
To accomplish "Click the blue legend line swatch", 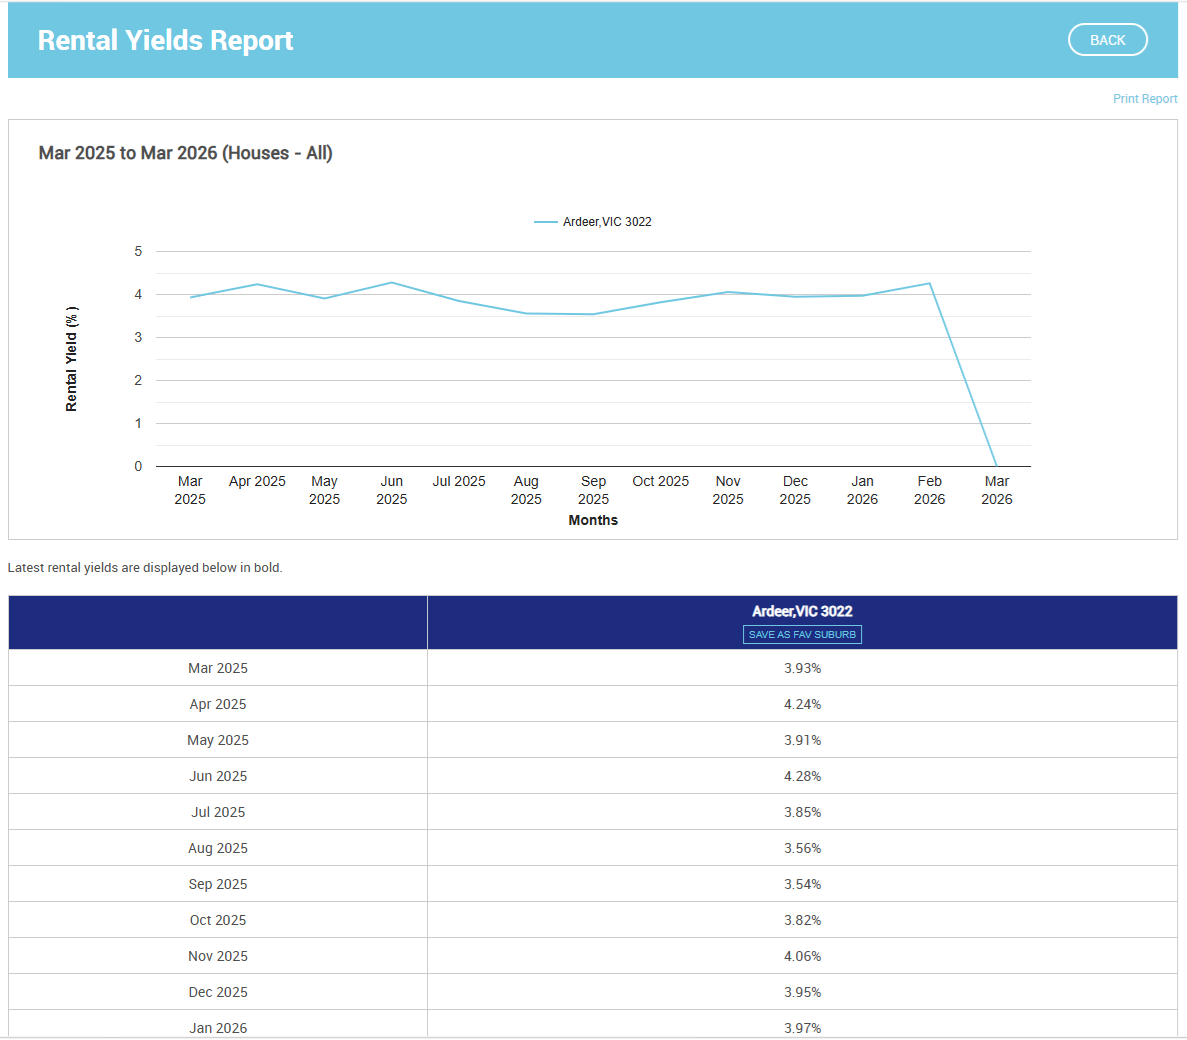I will click(x=545, y=222).
